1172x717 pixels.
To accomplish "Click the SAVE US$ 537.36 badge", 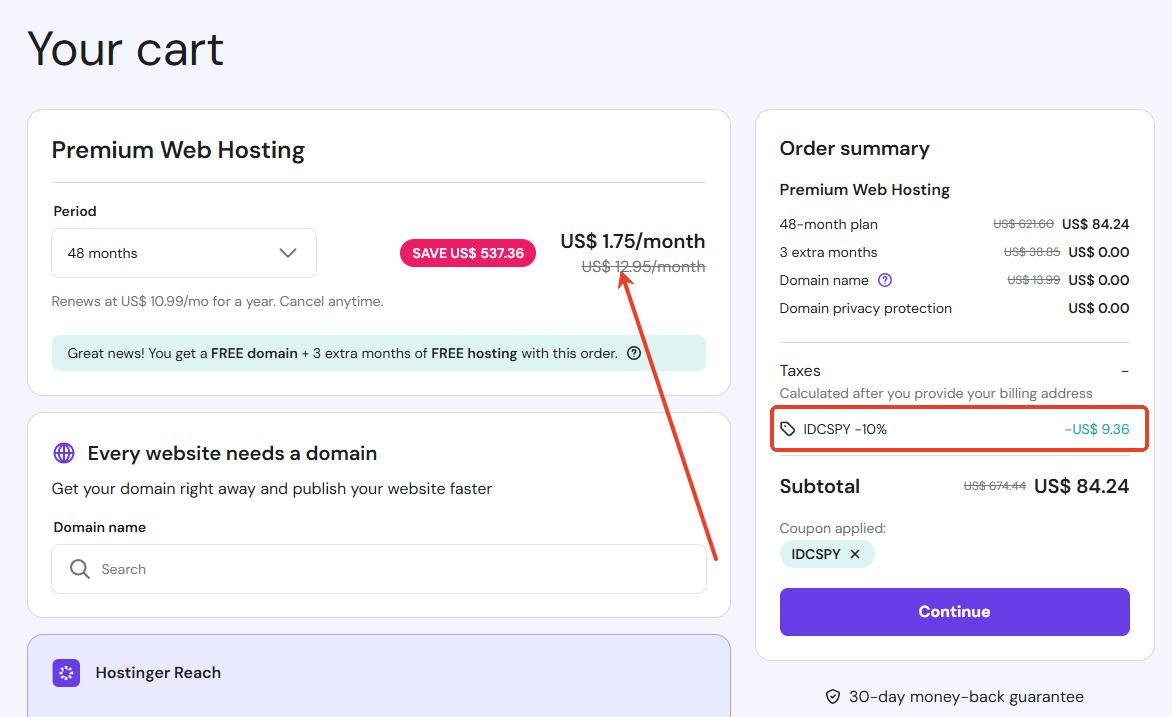I will (468, 253).
